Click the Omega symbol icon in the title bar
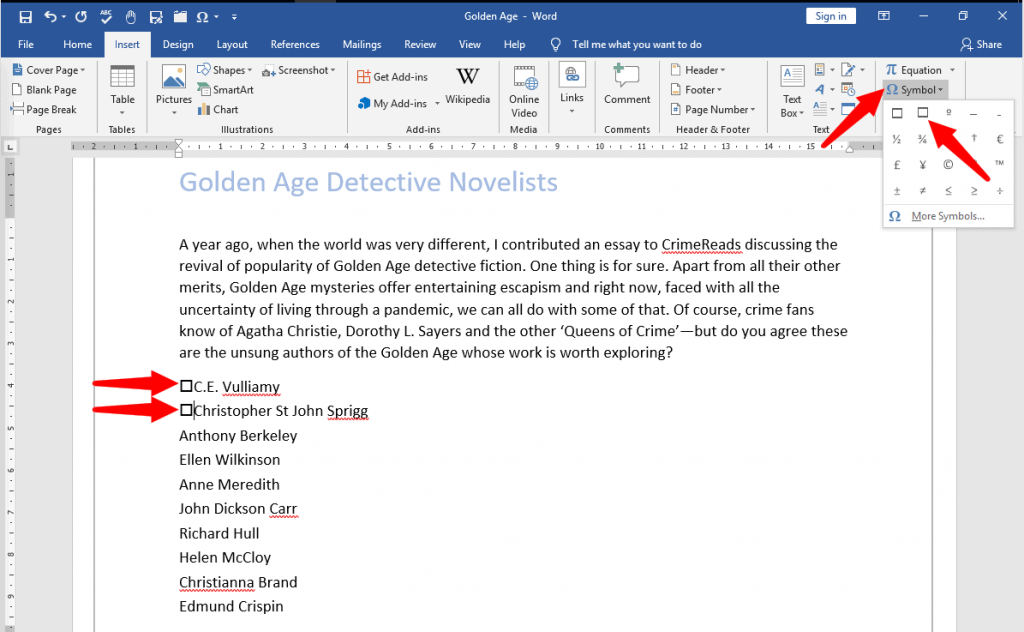 [202, 17]
